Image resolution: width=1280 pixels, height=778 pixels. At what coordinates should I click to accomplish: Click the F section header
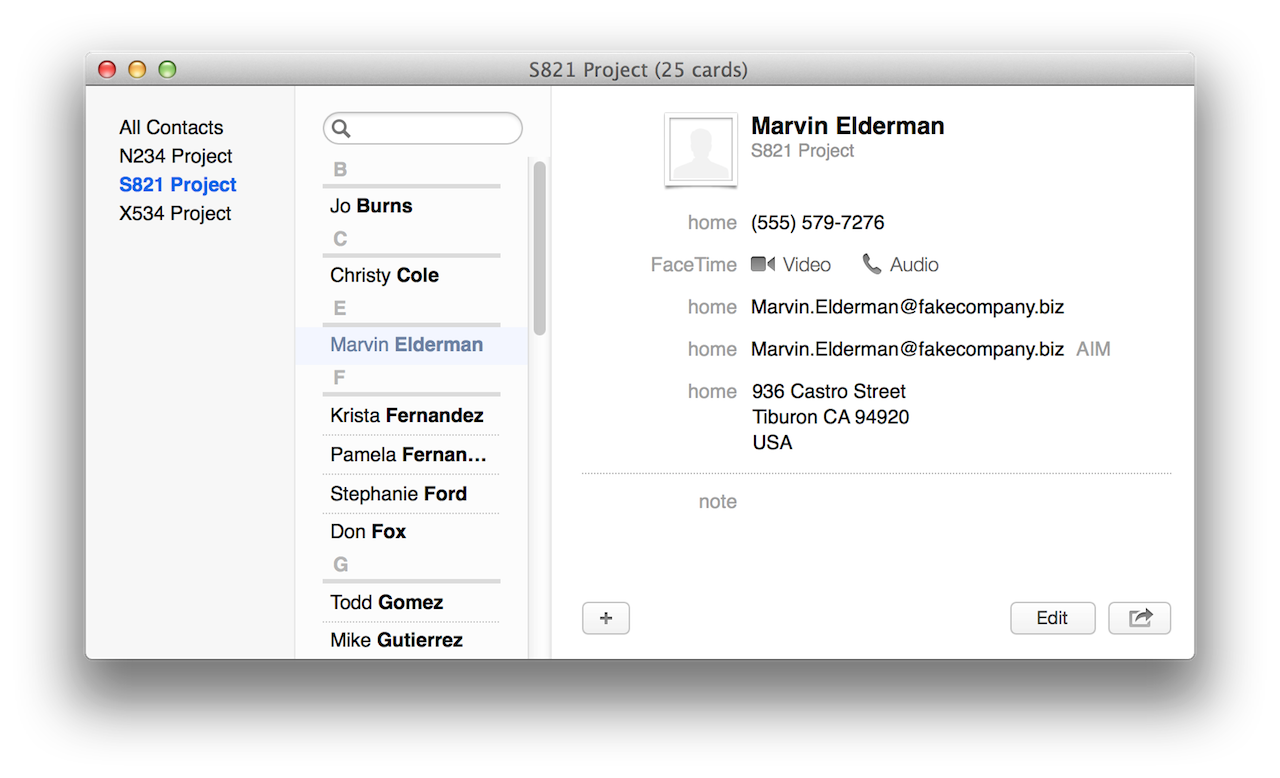point(339,378)
